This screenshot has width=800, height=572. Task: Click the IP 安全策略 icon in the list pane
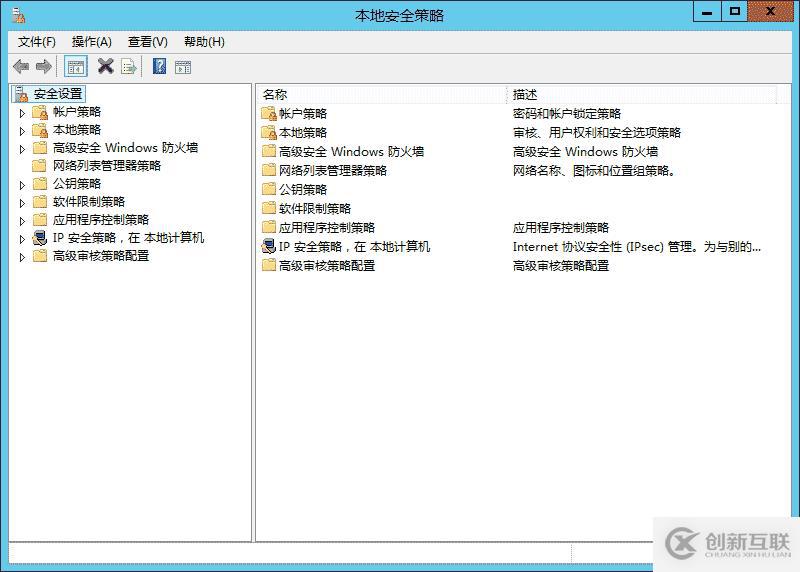click(269, 246)
